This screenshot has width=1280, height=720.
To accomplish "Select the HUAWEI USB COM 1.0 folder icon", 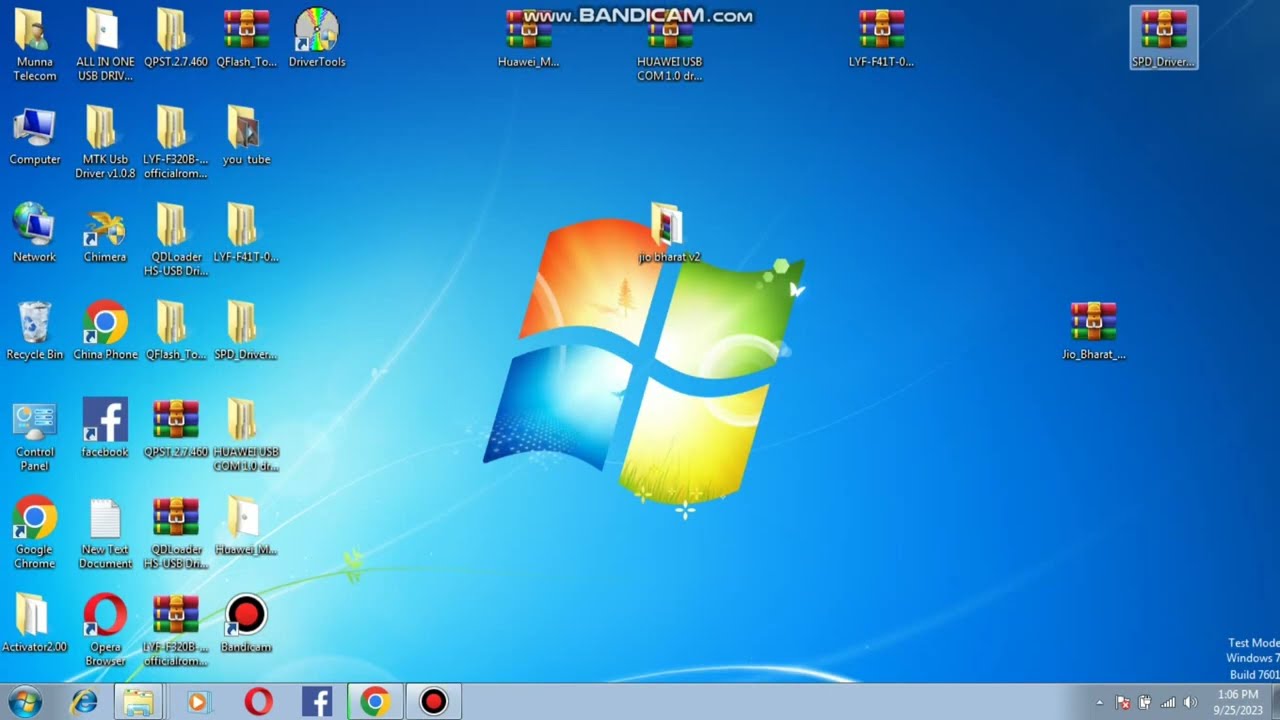I will (x=246, y=435).
